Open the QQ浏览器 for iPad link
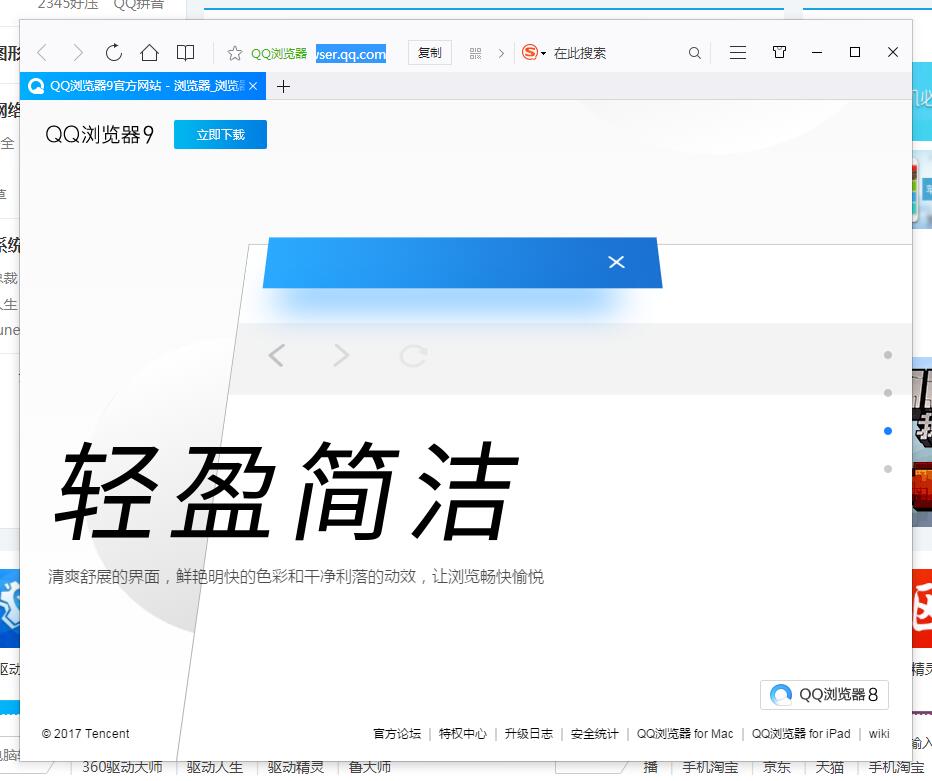 (801, 733)
